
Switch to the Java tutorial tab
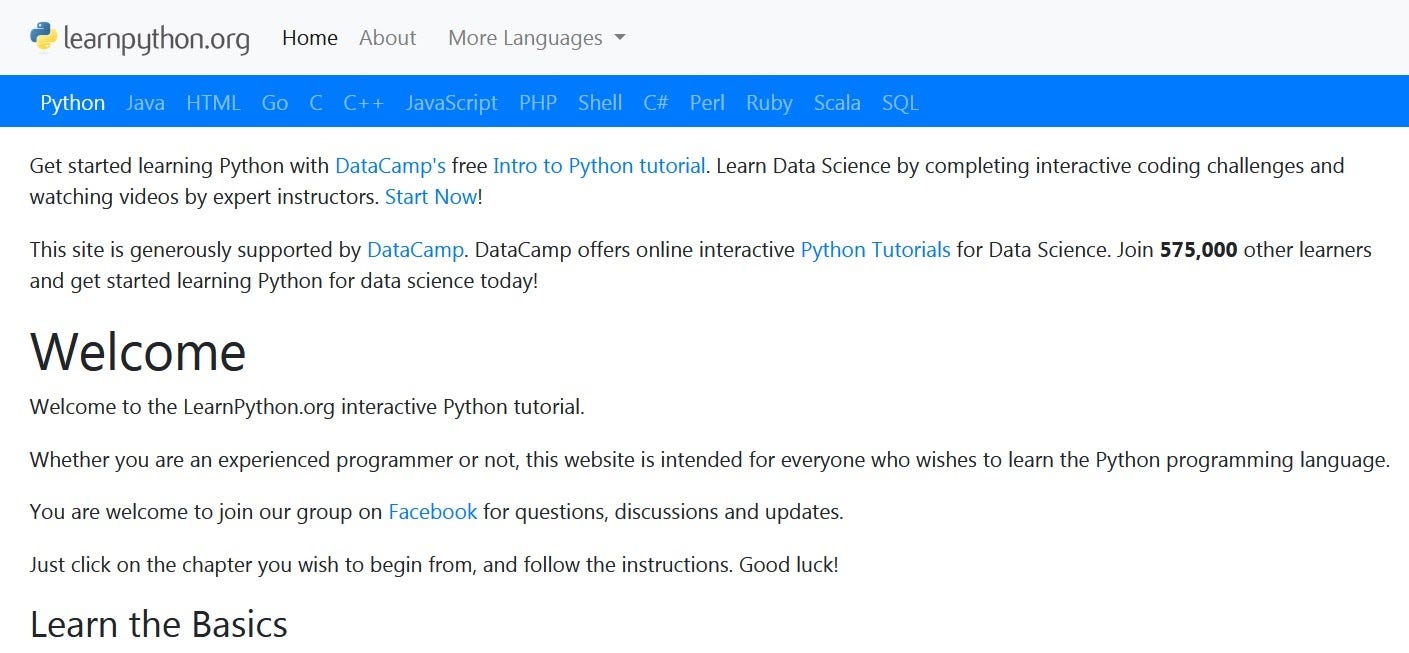(145, 103)
